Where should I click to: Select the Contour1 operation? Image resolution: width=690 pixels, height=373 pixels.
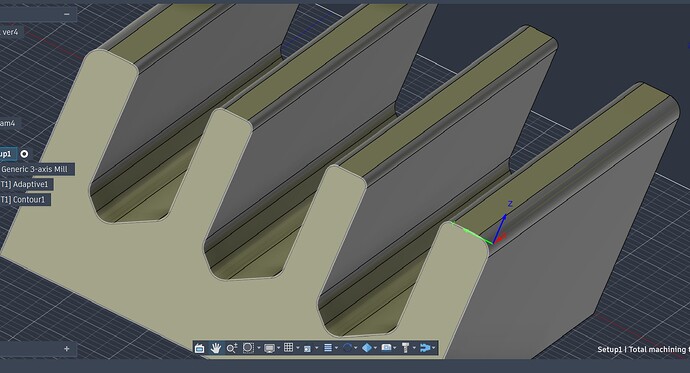click(x=25, y=200)
